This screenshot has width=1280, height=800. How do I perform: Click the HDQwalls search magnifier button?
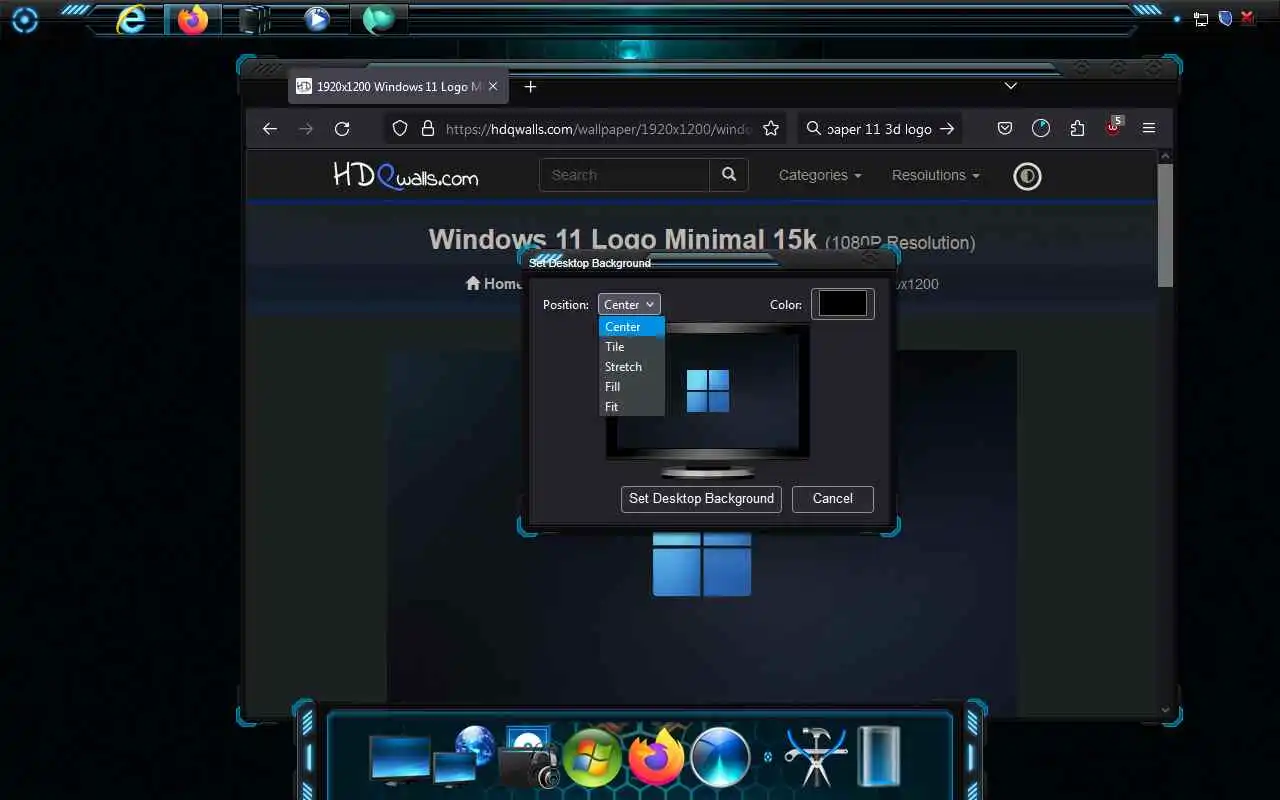[729, 175]
